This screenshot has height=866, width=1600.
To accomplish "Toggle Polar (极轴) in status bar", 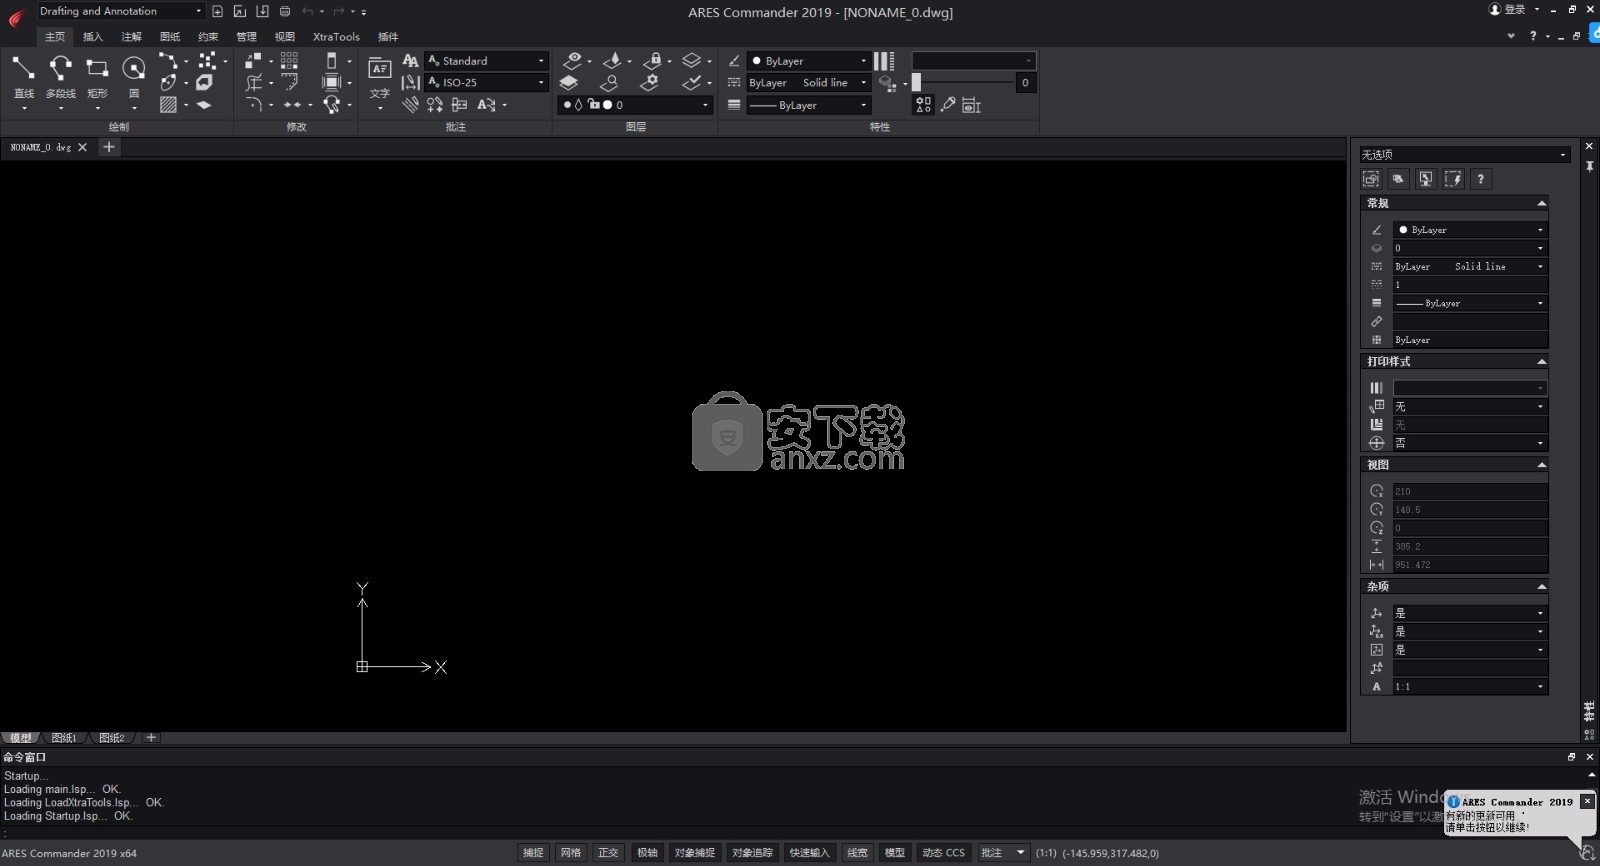I will point(647,853).
